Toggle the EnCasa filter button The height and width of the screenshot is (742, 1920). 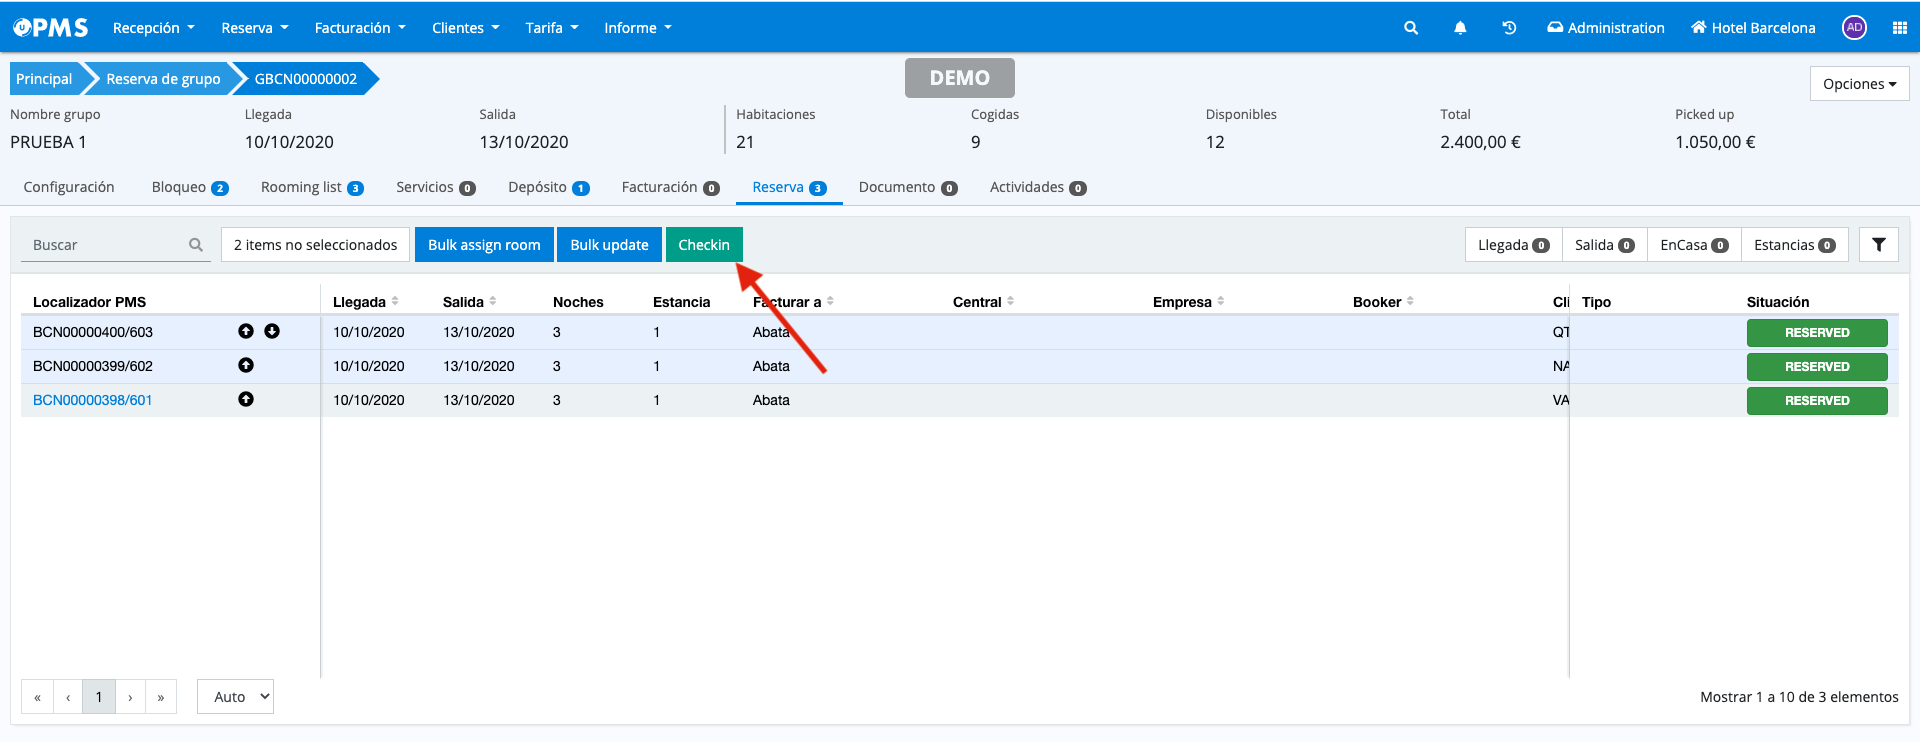click(x=1693, y=245)
